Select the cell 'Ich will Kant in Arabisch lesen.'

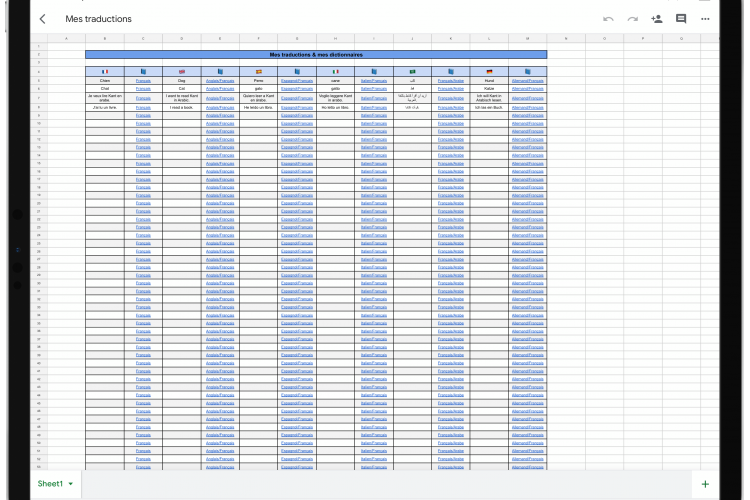[489, 98]
